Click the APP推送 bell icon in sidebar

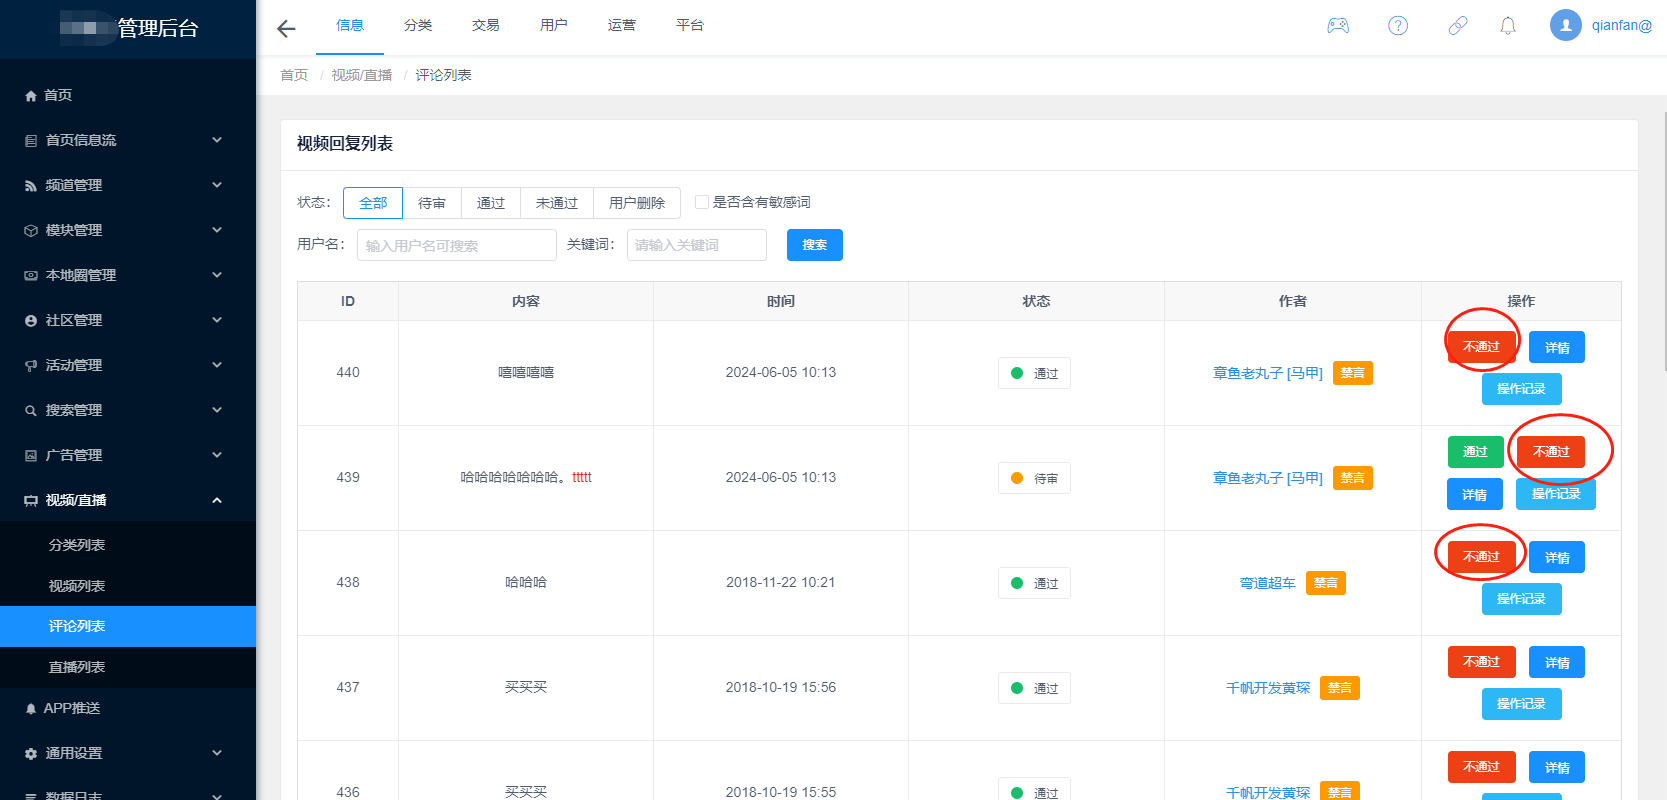pyautogui.click(x=31, y=708)
